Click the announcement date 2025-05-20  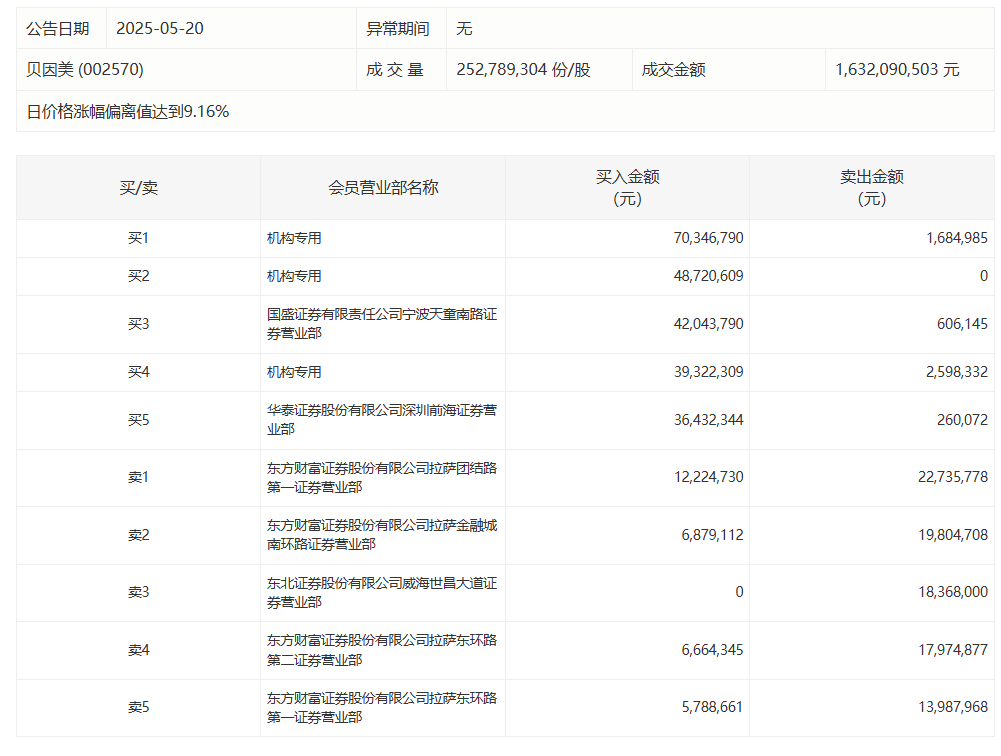click(x=160, y=29)
